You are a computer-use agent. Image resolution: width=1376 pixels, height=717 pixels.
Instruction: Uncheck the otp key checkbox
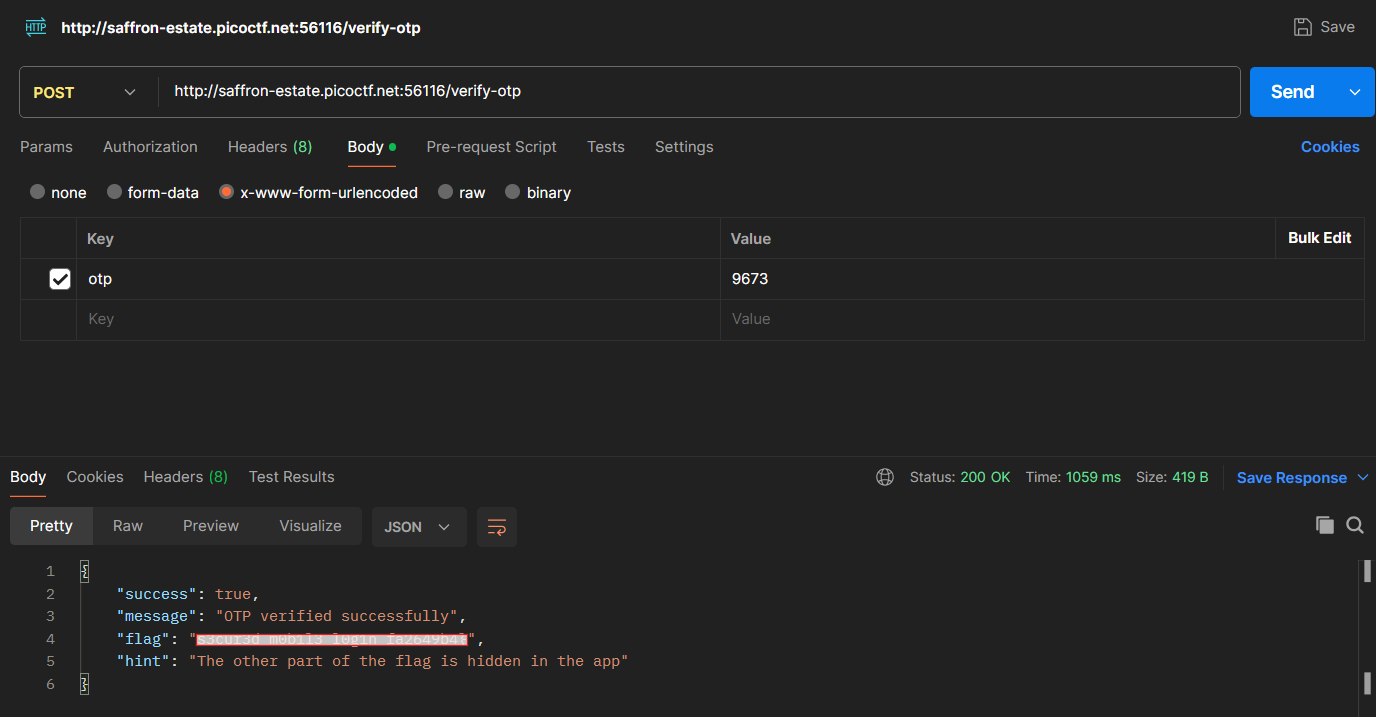coord(60,279)
